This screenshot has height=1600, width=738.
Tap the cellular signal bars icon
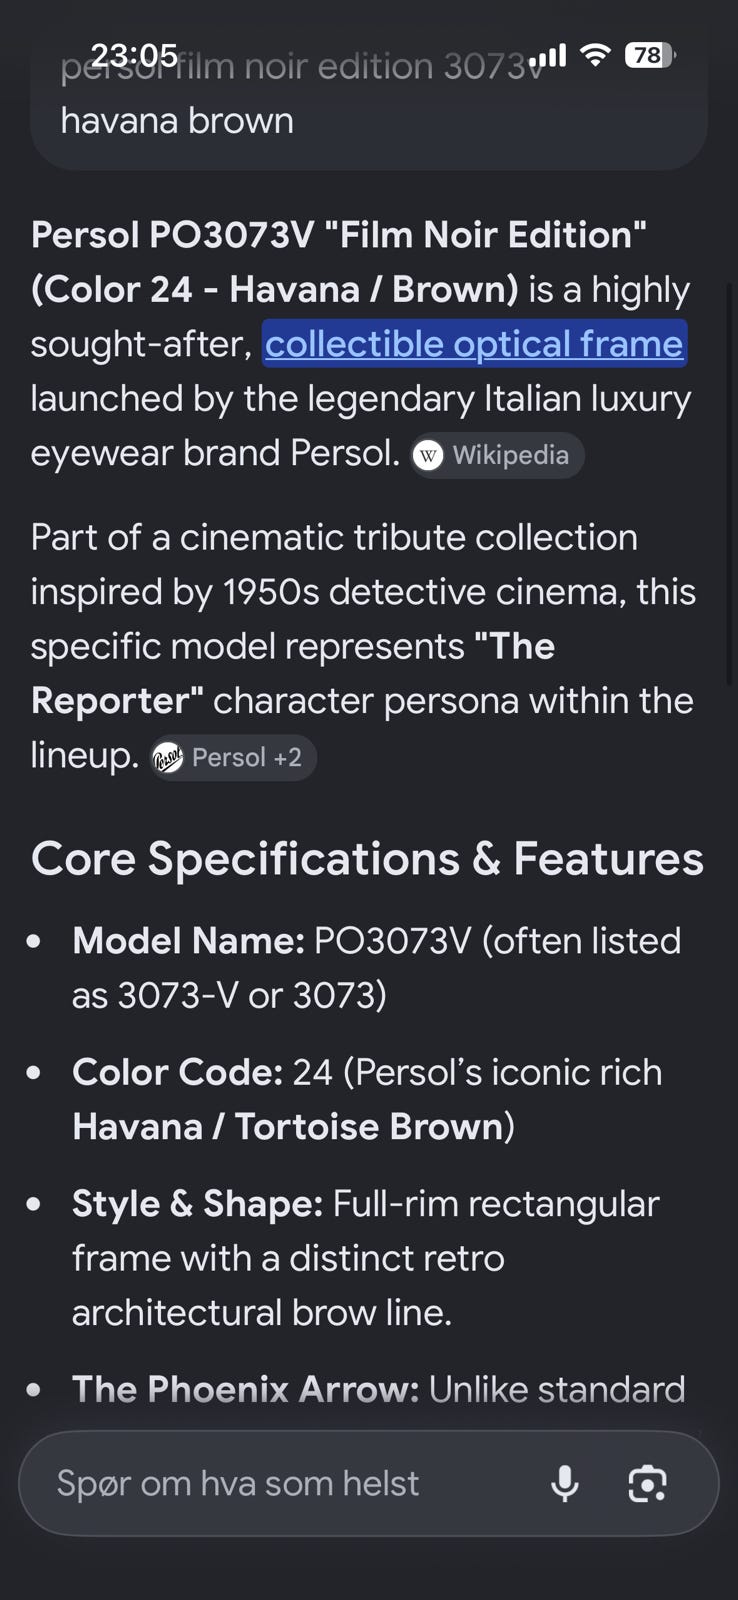pos(548,55)
